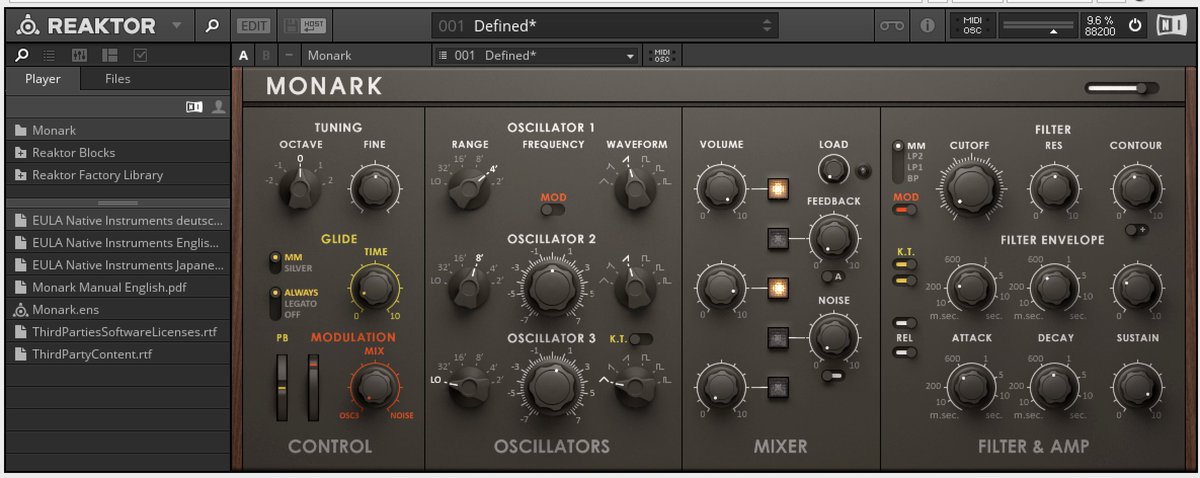Image resolution: width=1200 pixels, height=478 pixels.
Task: Click the PB pitch bend wheel
Action: pos(284,386)
